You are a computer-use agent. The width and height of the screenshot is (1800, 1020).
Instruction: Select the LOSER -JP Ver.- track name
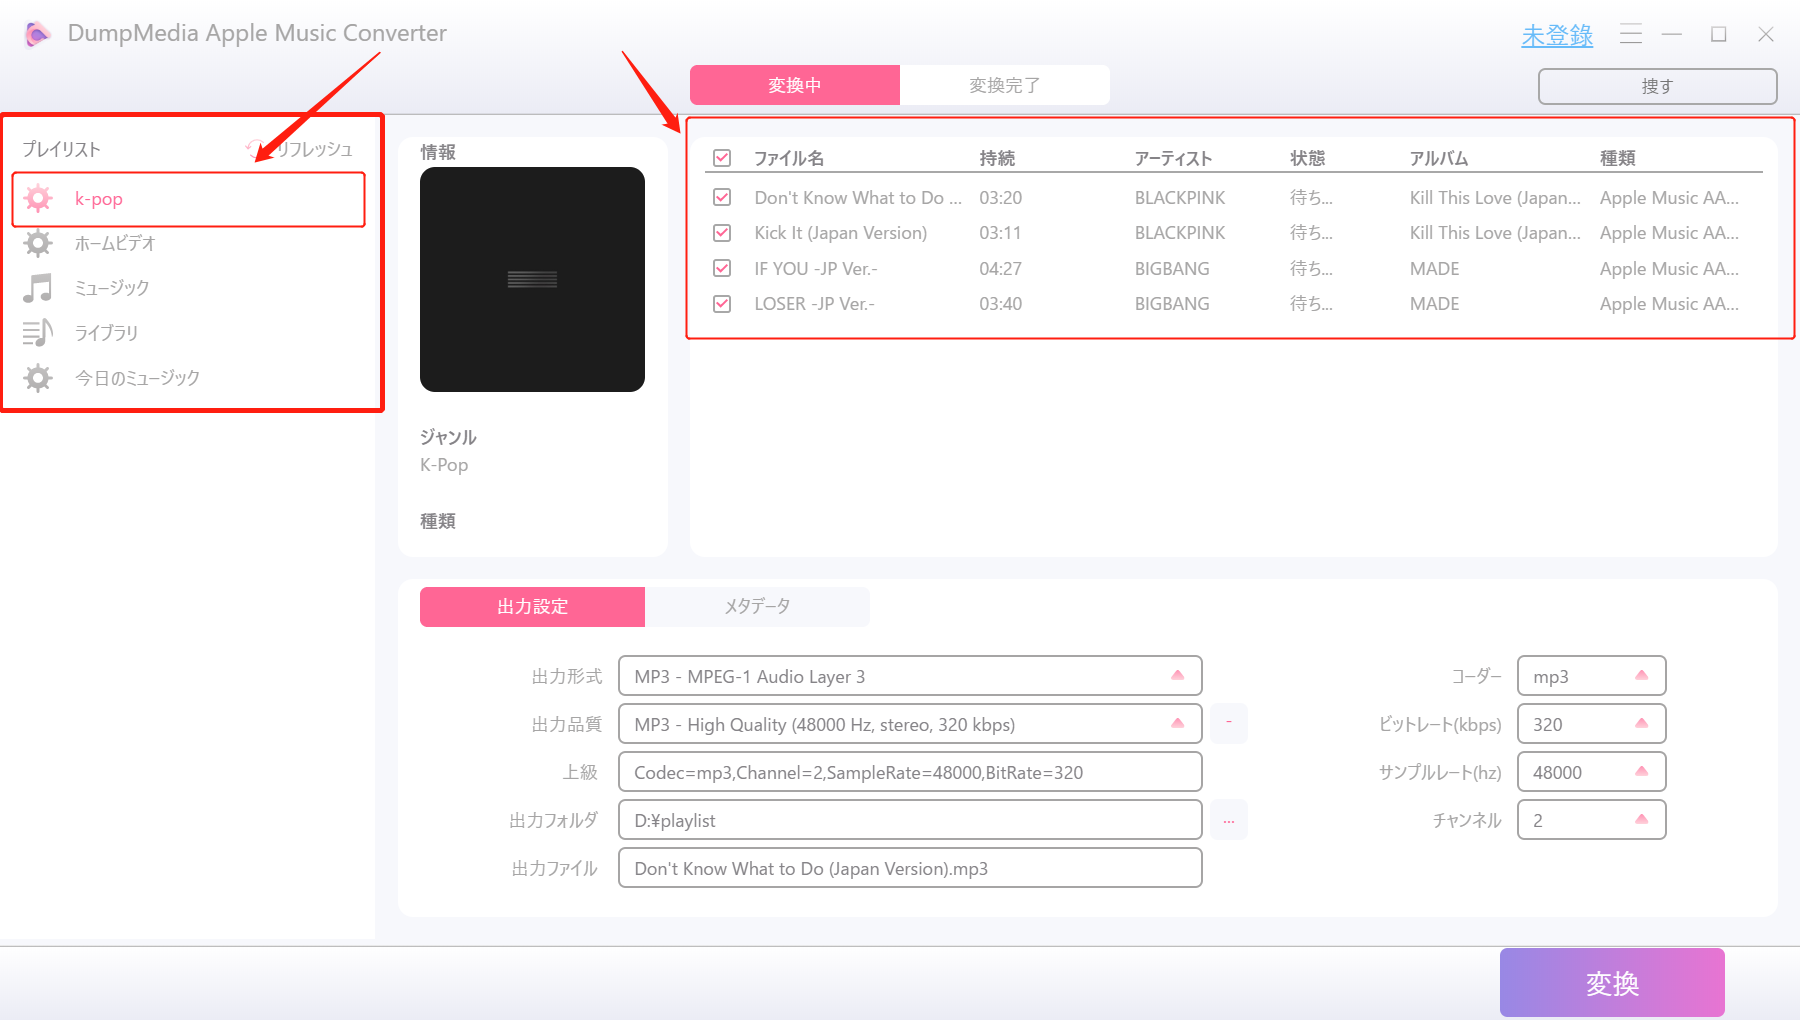pyautogui.click(x=814, y=304)
